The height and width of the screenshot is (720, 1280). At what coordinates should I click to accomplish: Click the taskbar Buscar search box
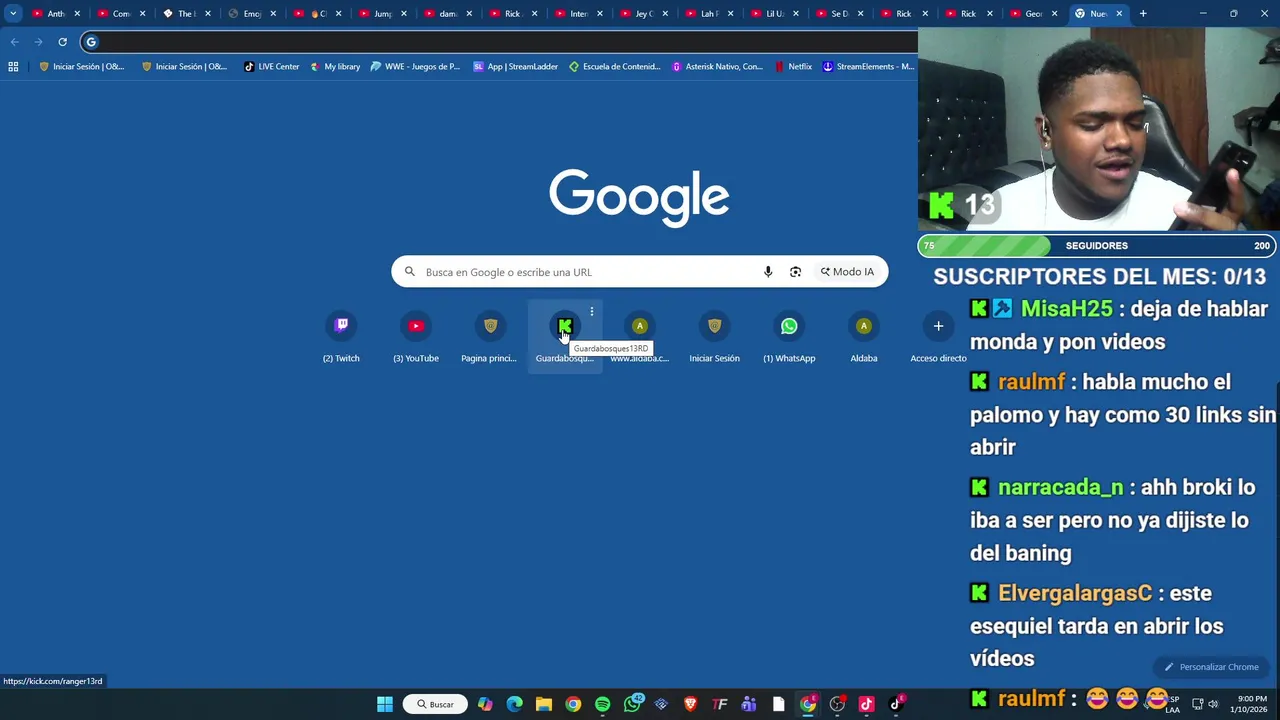[x=436, y=704]
